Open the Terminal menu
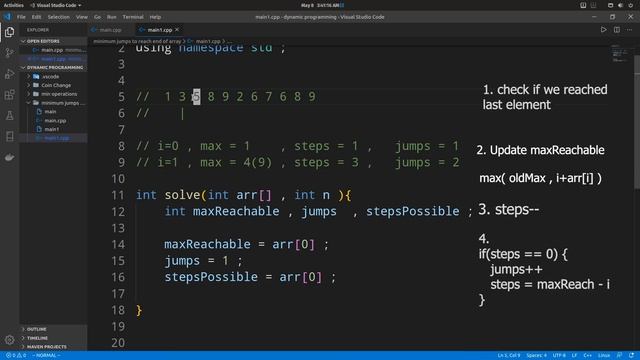Screen dimensions: 640x360 click(133, 17)
